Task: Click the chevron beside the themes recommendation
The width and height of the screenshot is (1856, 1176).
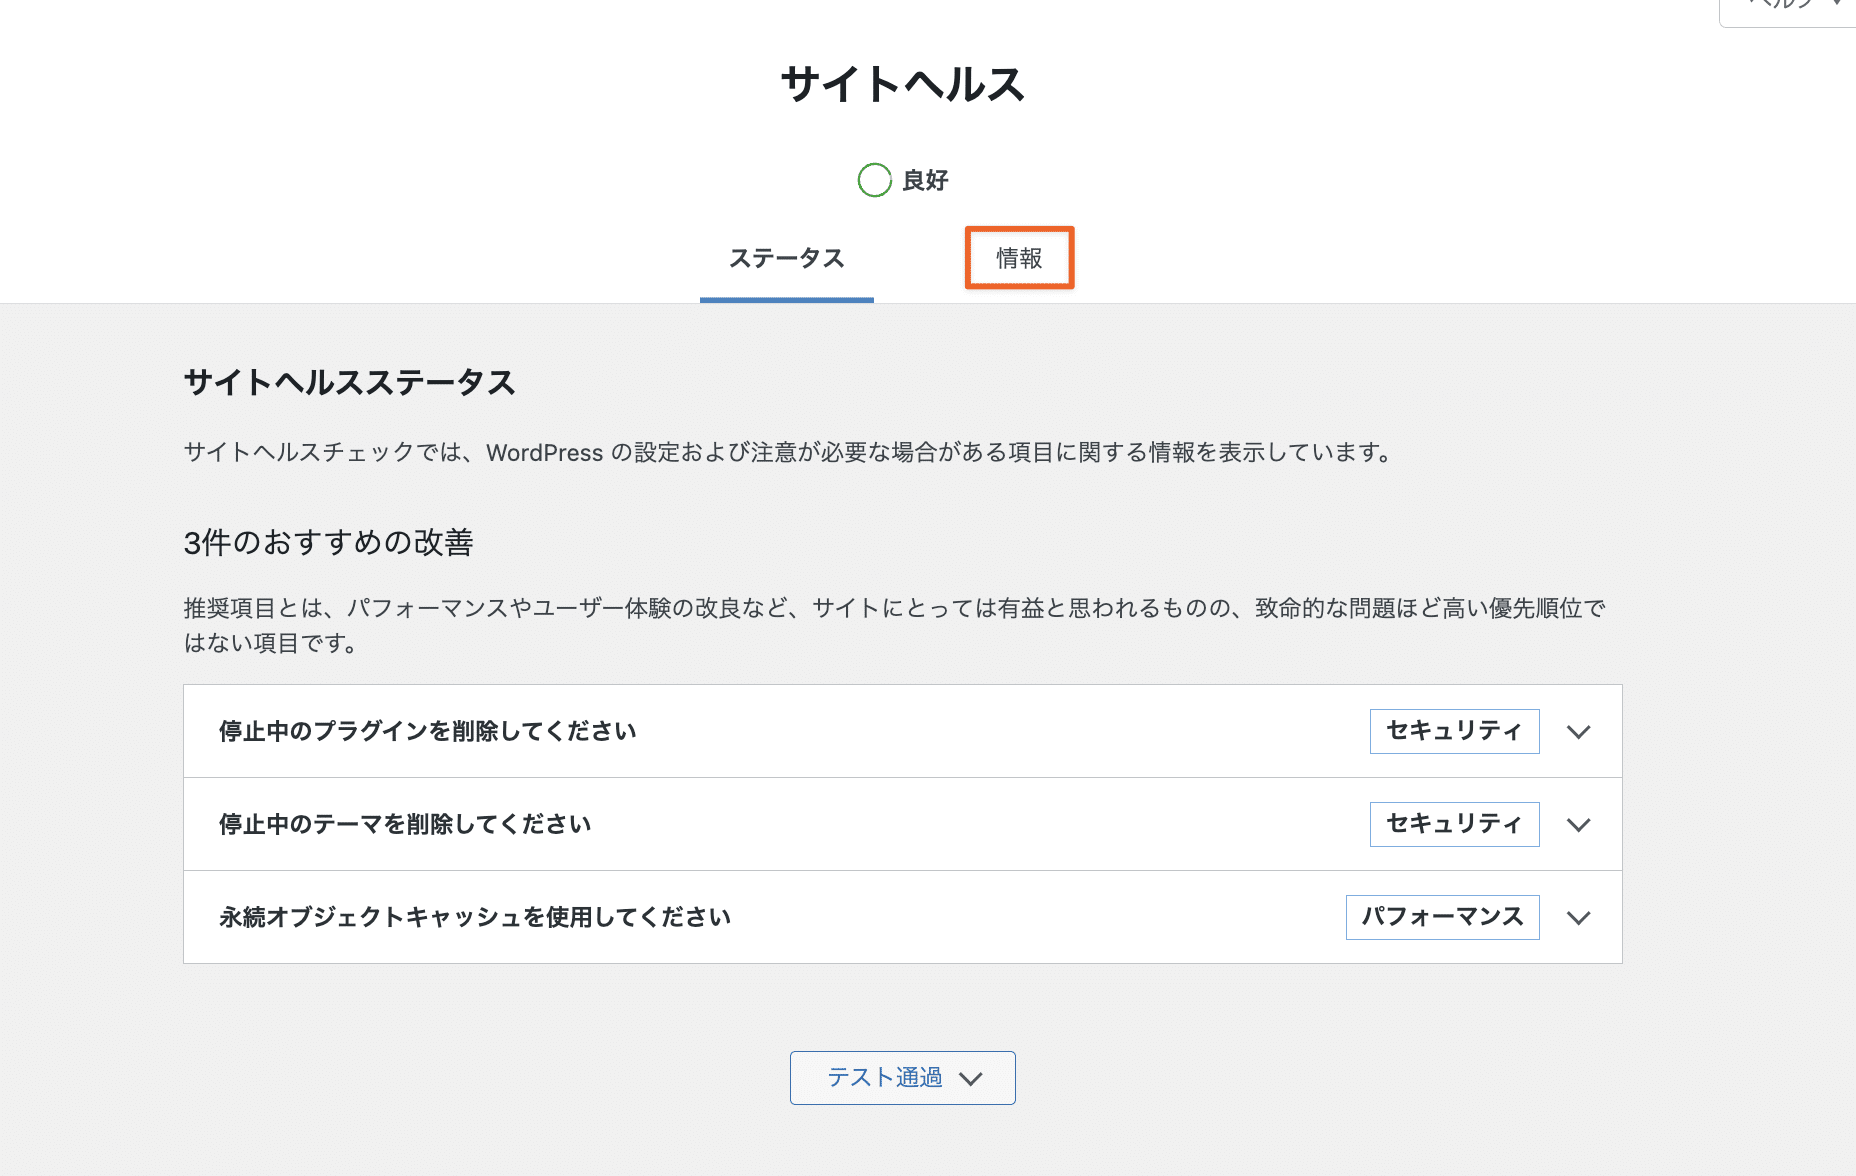Action: (x=1578, y=825)
